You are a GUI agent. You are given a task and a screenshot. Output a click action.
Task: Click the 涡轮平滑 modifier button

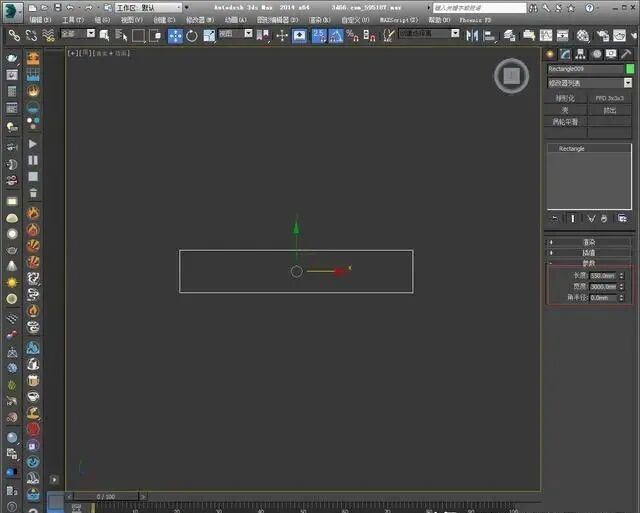tap(565, 122)
